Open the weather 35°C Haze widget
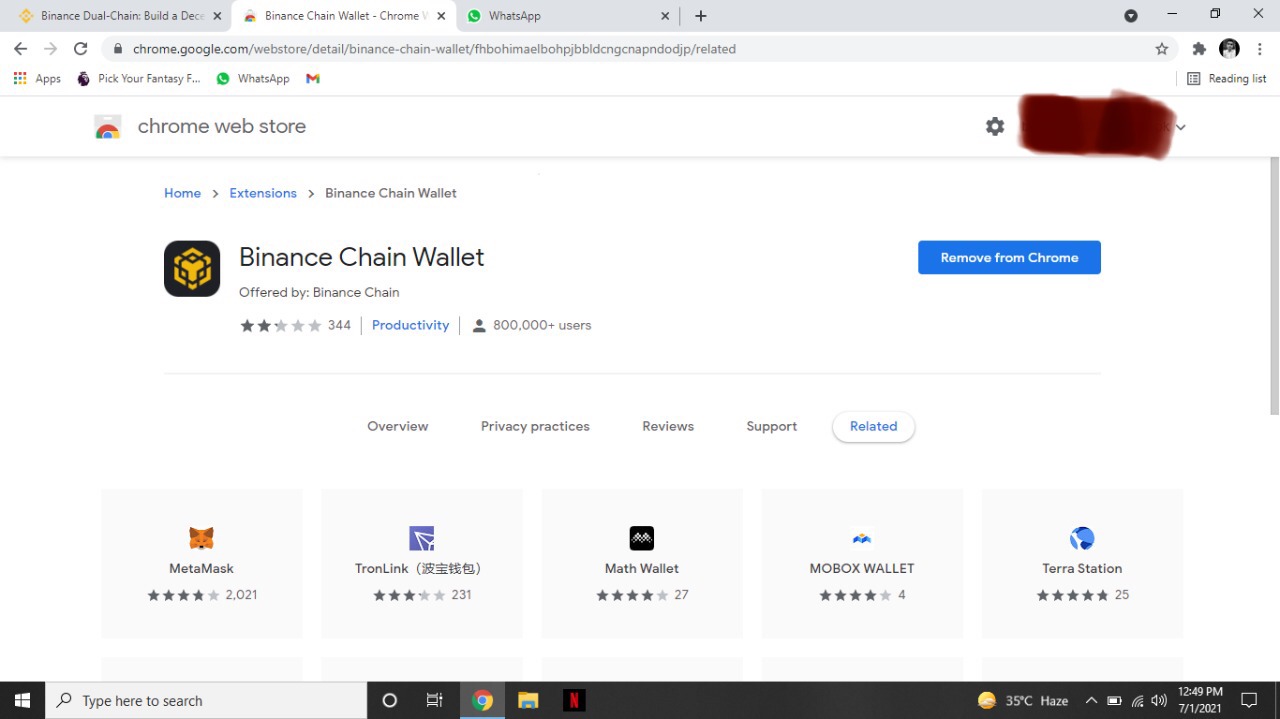1280x719 pixels. (1023, 700)
